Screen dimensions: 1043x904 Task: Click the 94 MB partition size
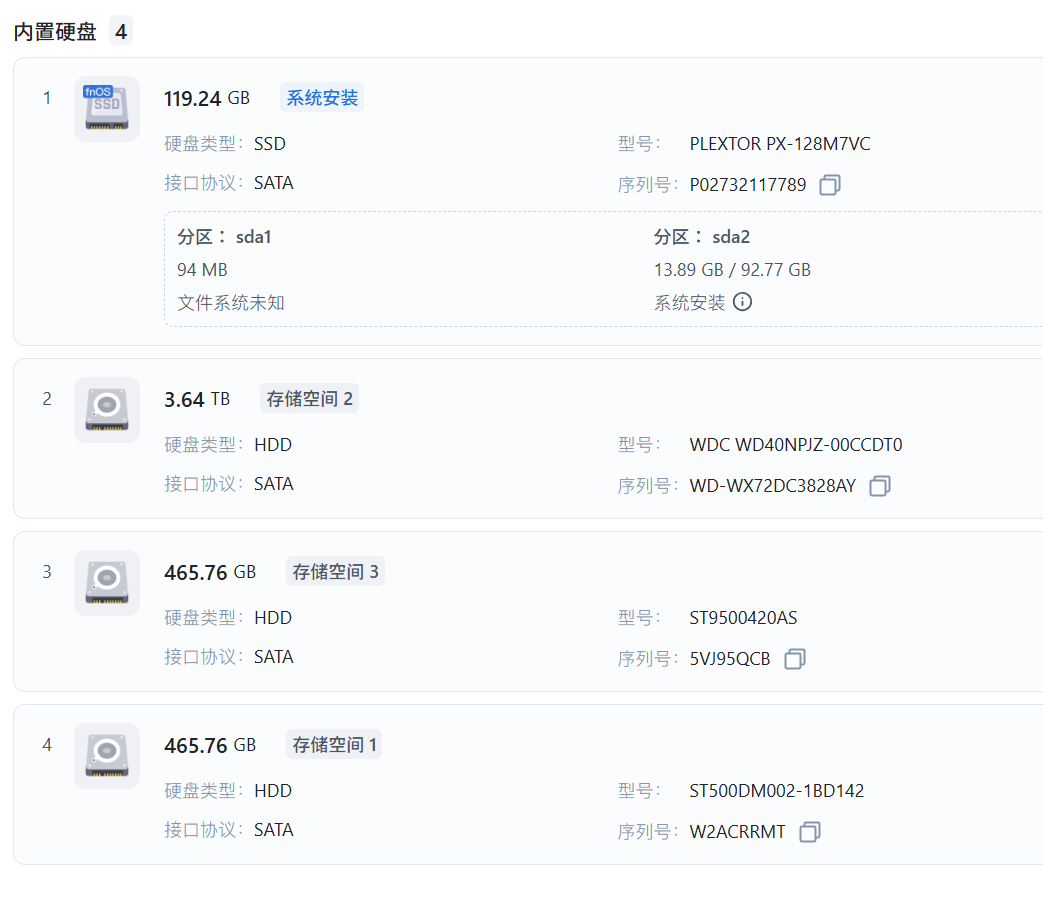[x=202, y=269]
